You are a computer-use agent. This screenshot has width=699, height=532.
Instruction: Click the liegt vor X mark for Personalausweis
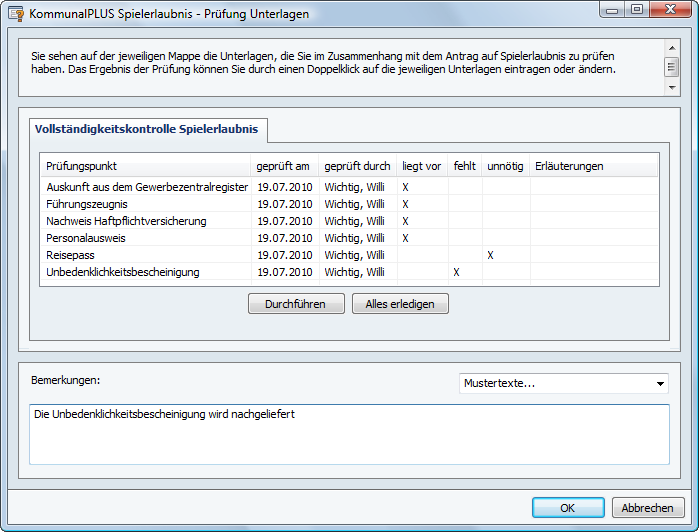[406, 238]
